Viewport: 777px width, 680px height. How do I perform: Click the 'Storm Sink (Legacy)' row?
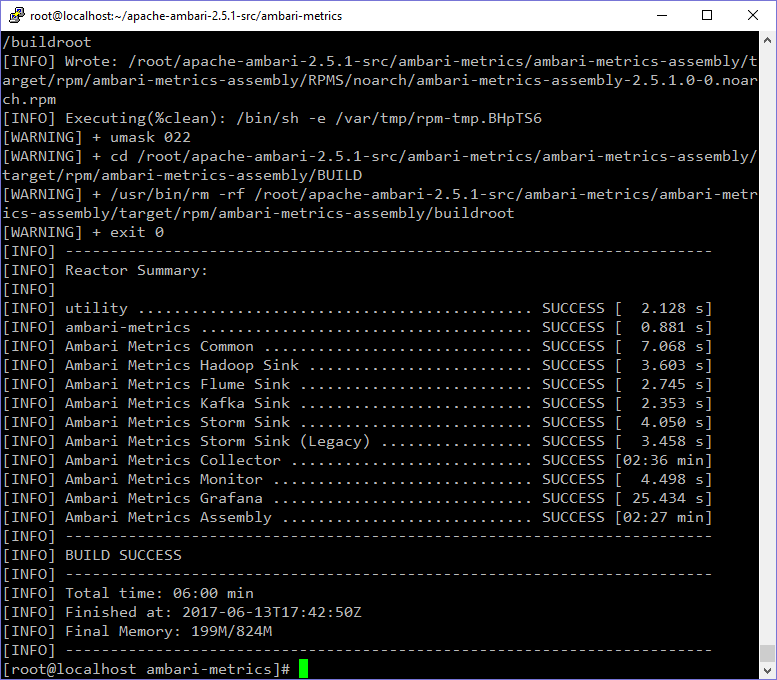357,442
